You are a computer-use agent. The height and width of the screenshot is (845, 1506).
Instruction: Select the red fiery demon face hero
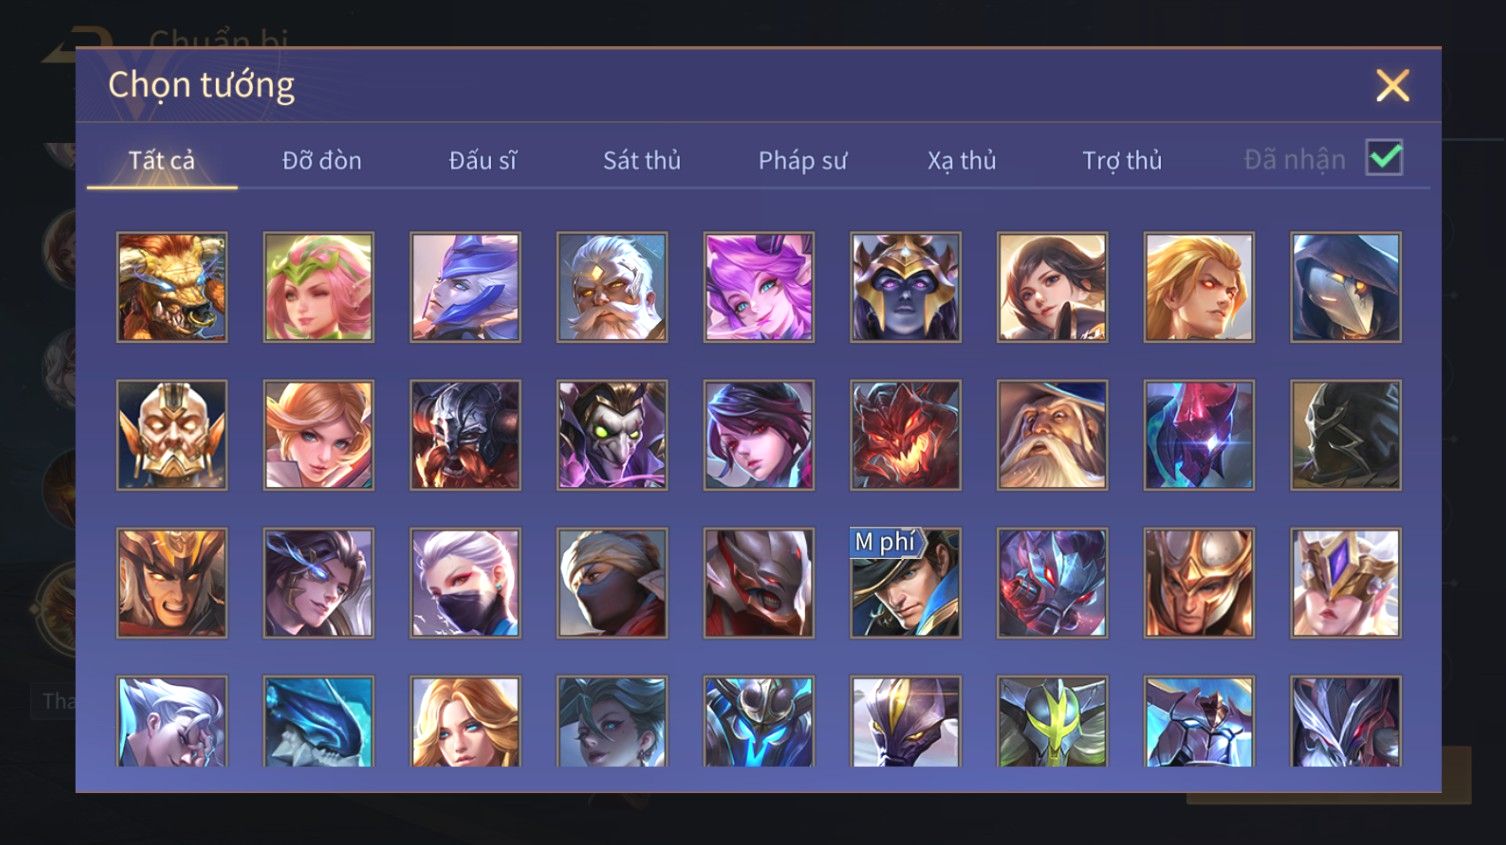pos(906,435)
